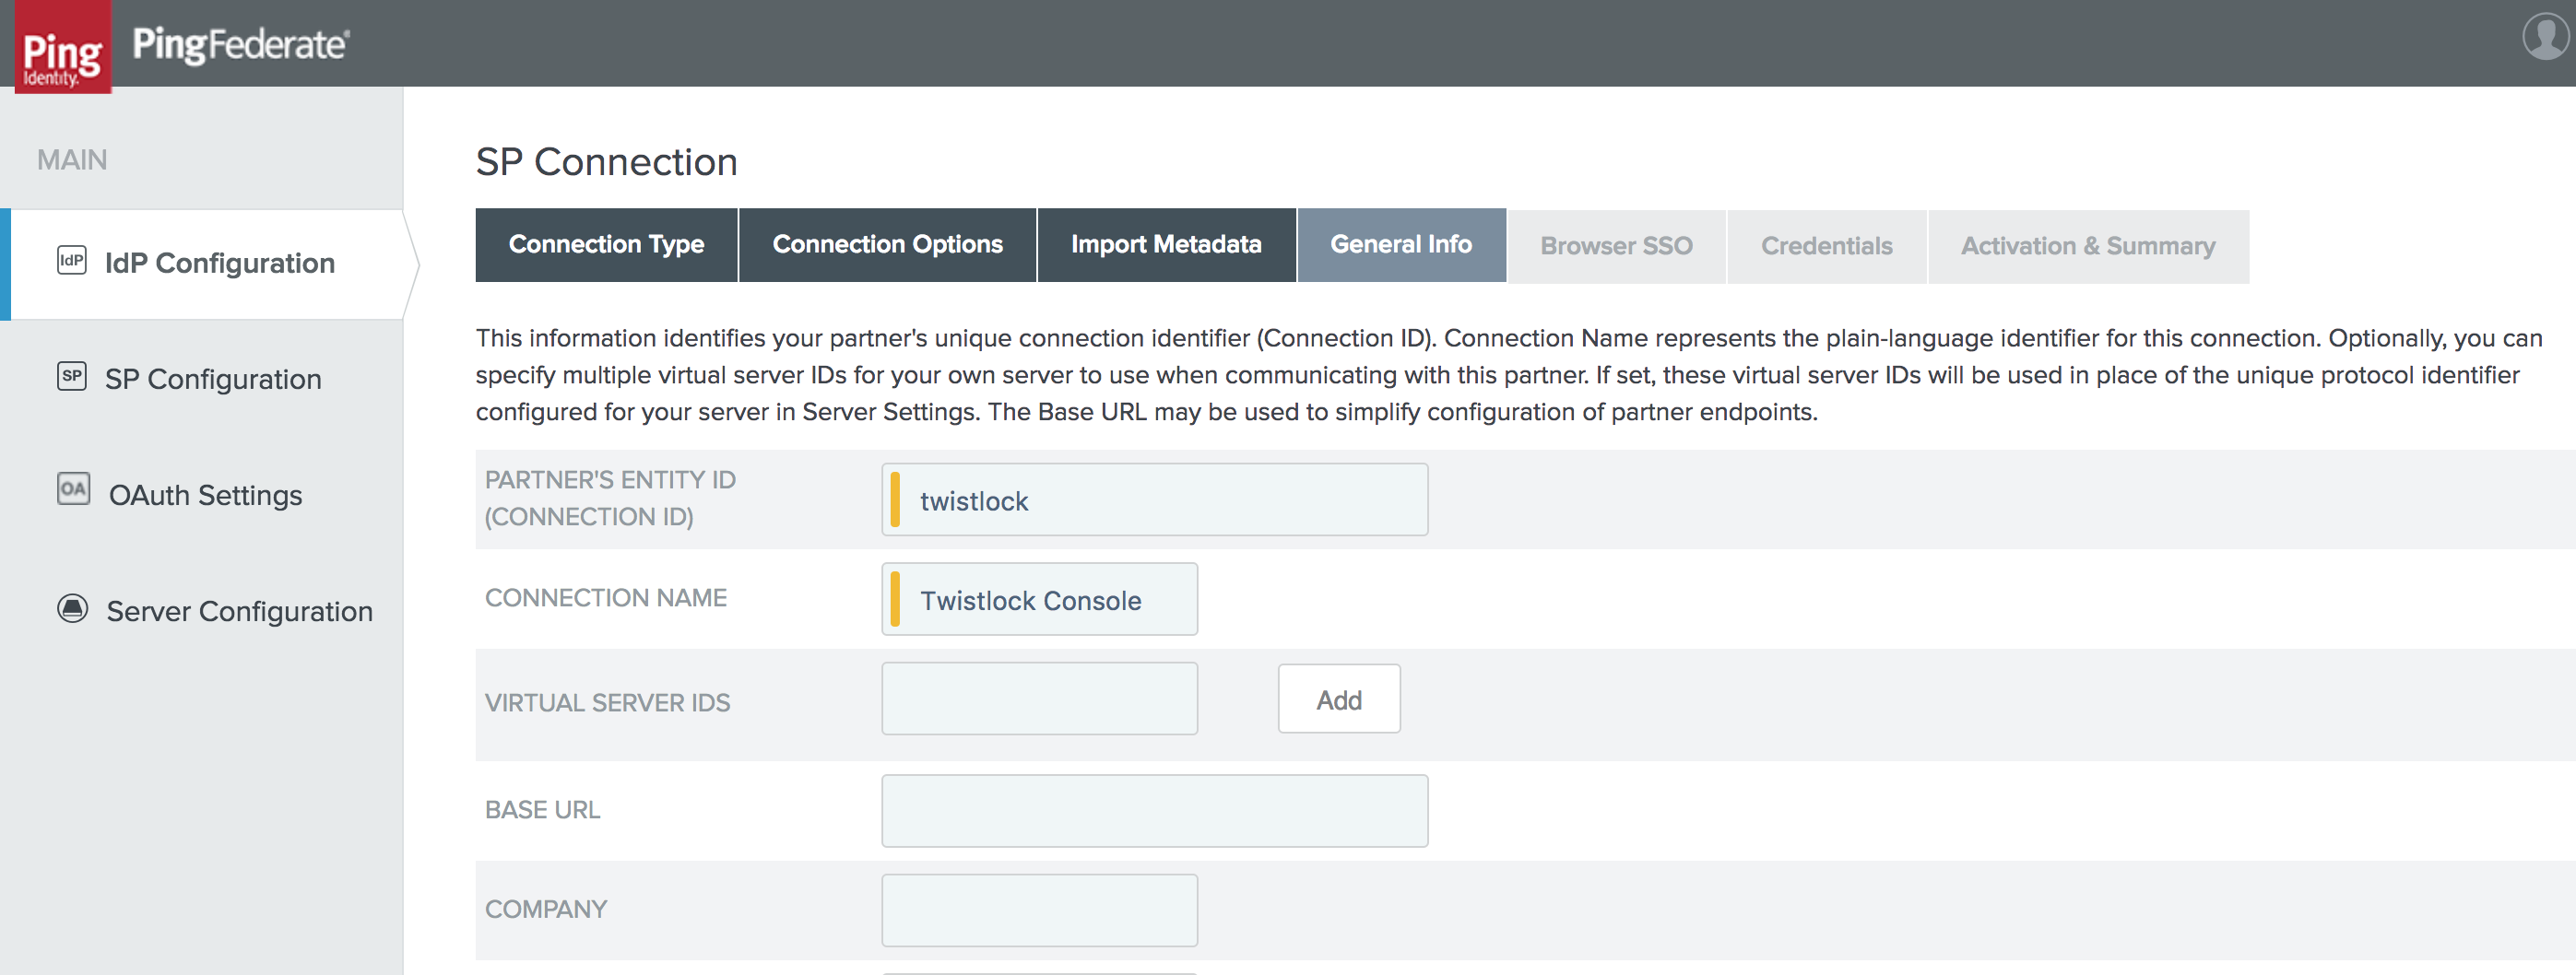Screen dimensions: 2576x975
Task: Switch to the Connection Options tab
Action: pyautogui.click(x=887, y=245)
